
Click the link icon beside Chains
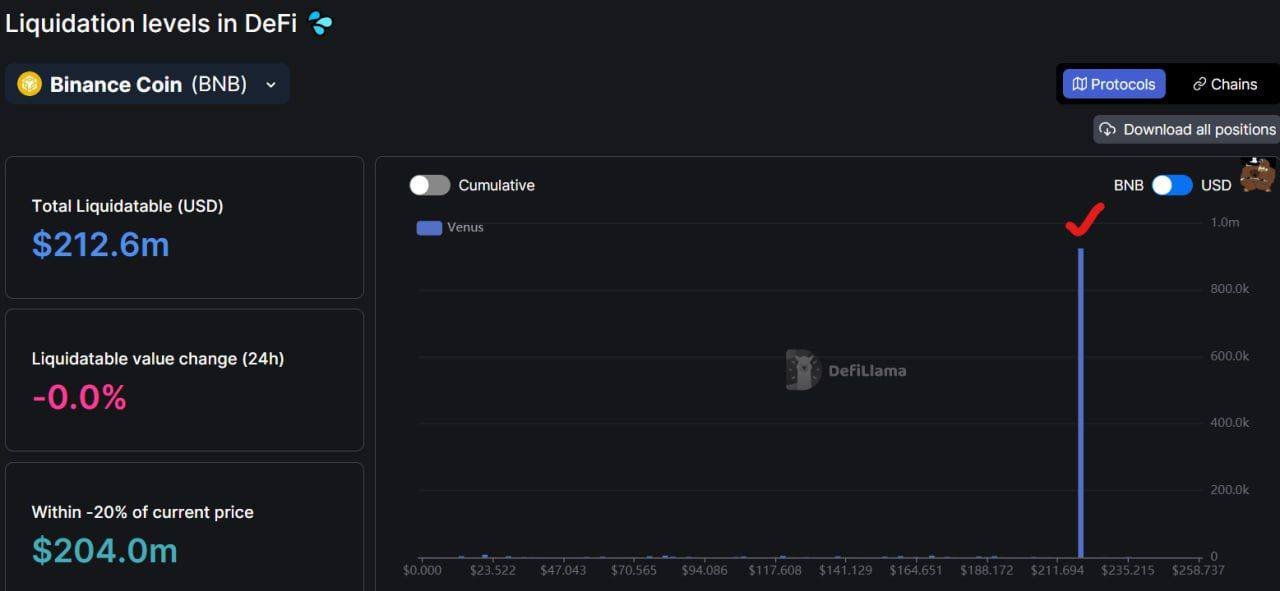tap(1199, 84)
